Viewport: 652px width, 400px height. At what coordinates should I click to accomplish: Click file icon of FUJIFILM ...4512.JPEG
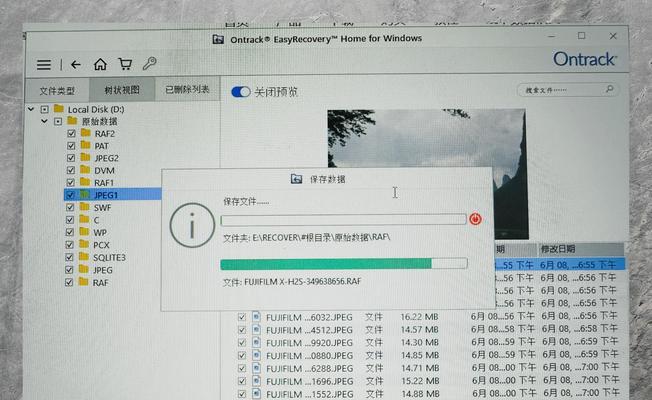pos(257,329)
